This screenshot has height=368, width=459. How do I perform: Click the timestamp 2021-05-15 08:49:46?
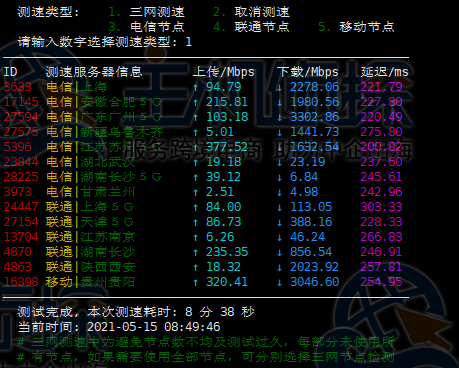pyautogui.click(x=154, y=327)
